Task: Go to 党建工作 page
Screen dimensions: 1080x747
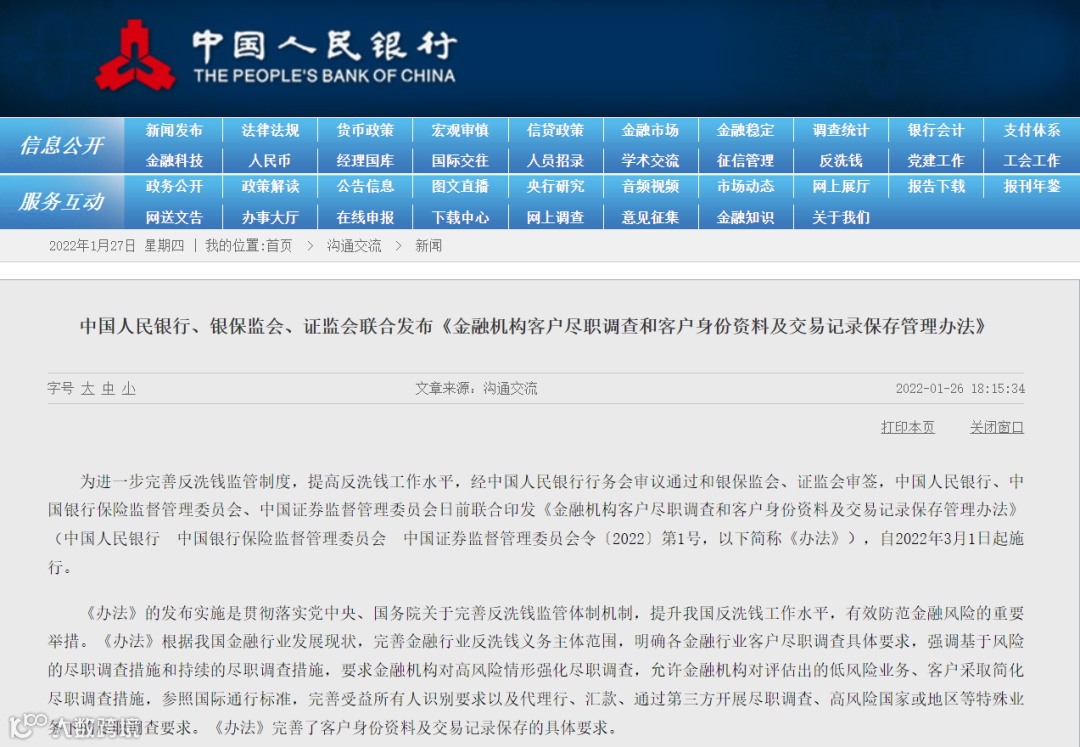Action: pos(936,160)
